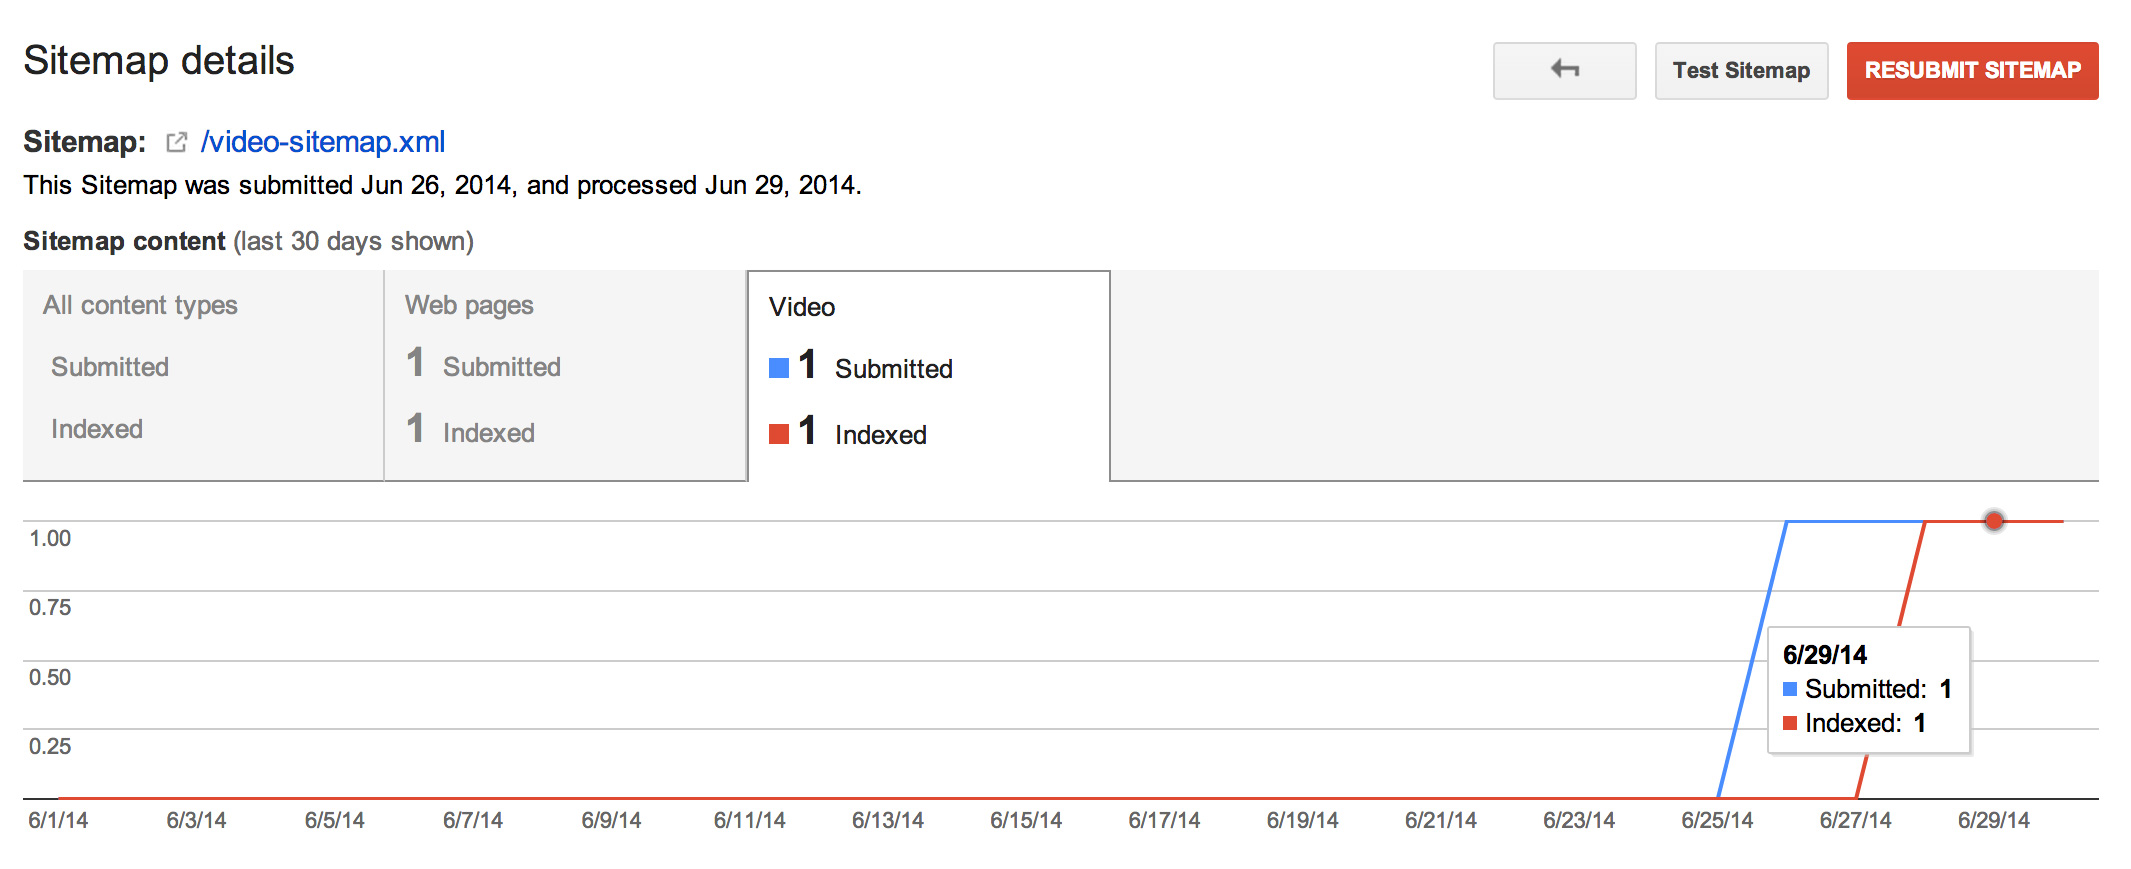Click the 1.00 y-axis label
Screen dimensions: 2131x869
coord(50,538)
